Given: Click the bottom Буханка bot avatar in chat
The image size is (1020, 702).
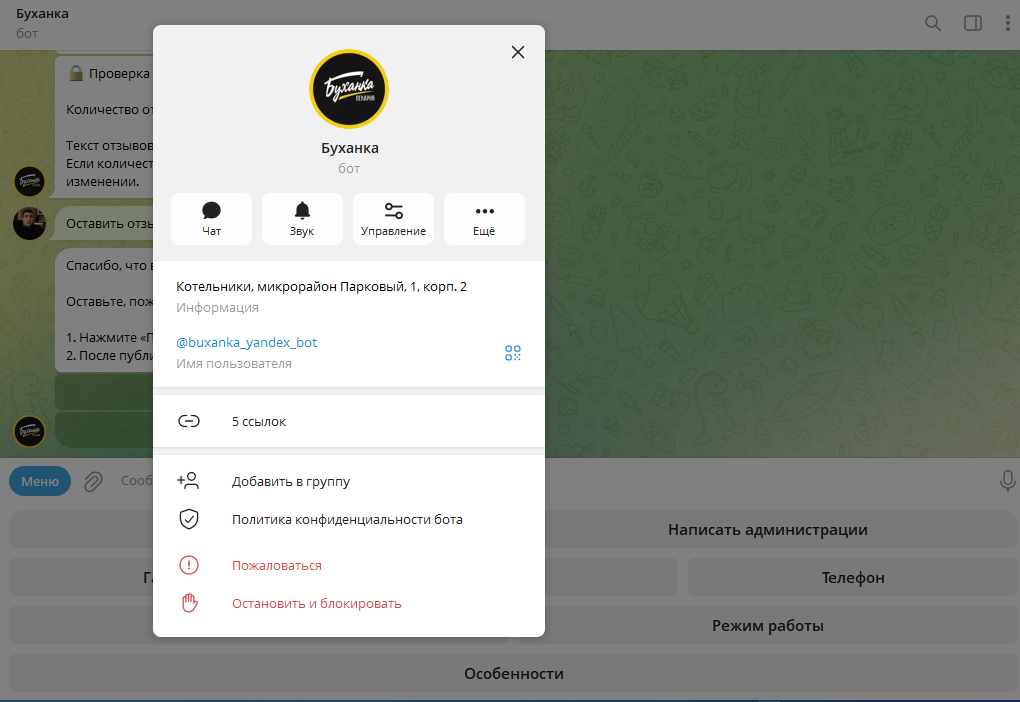Looking at the screenshot, I should tap(29, 431).
